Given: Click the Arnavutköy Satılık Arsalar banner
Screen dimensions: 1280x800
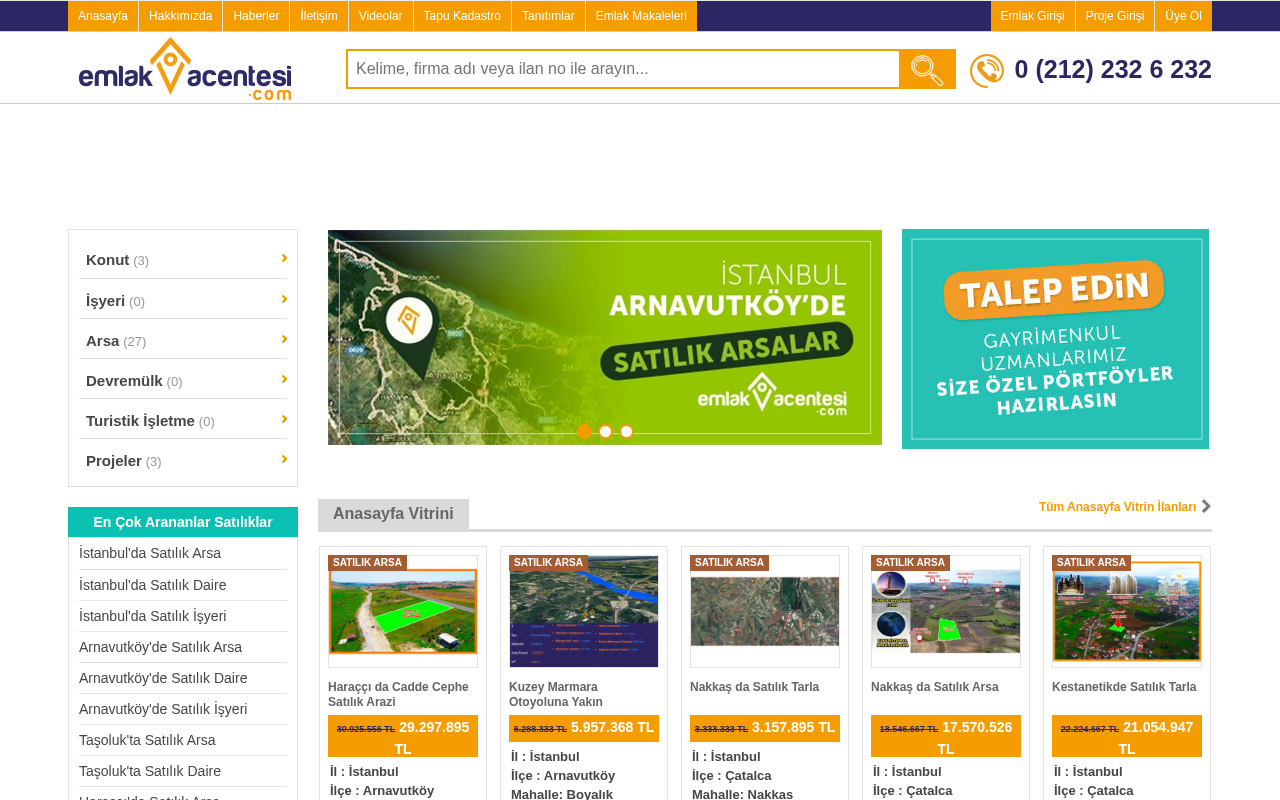Looking at the screenshot, I should (605, 338).
